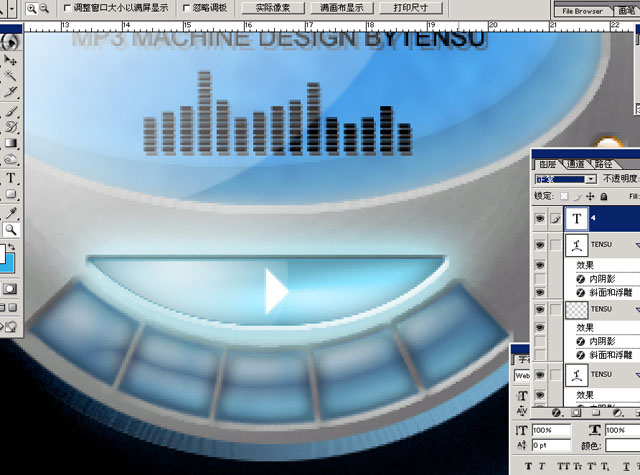Hide the third TENSU layer eye
640x475 pixels.
point(540,375)
